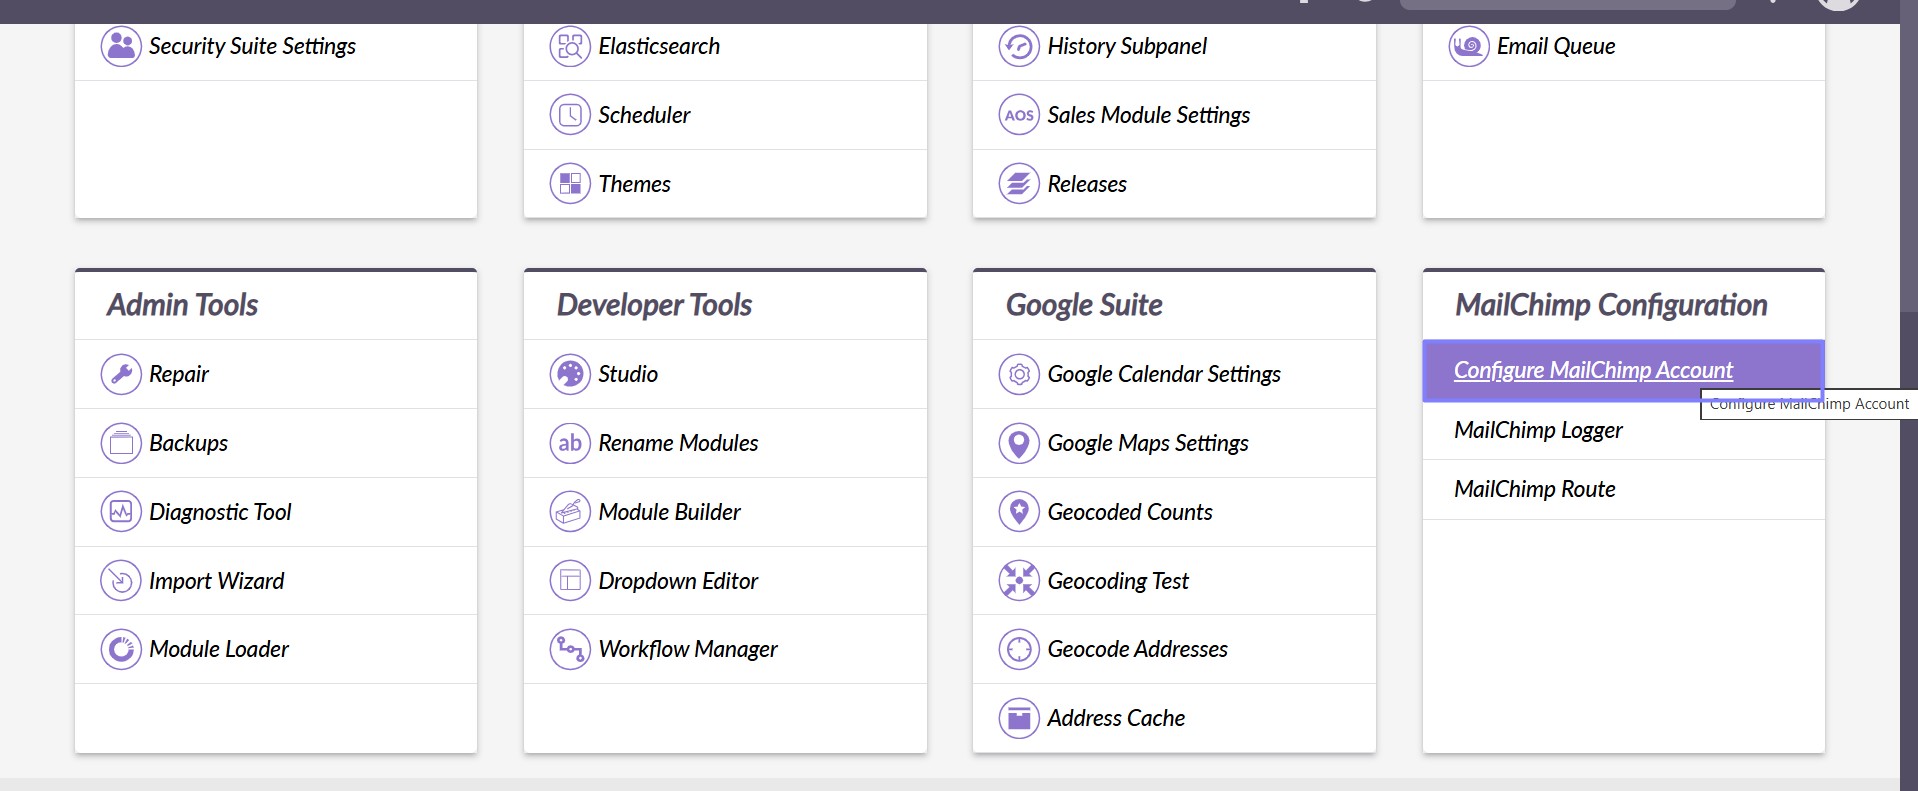Image resolution: width=1918 pixels, height=791 pixels.
Task: Select the Diagnostic Tool link
Action: (220, 512)
